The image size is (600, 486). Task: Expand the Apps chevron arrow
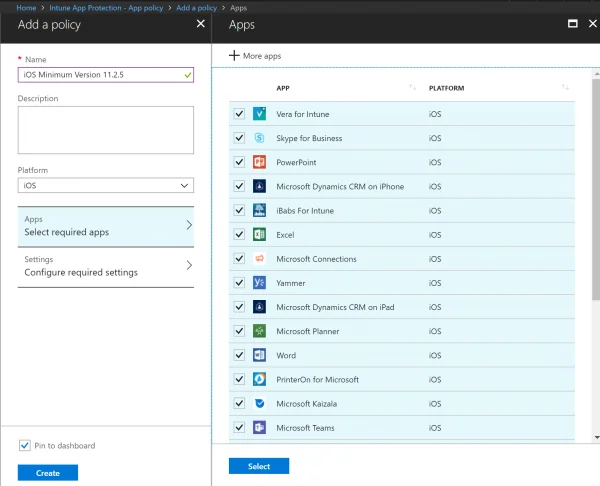point(189,225)
